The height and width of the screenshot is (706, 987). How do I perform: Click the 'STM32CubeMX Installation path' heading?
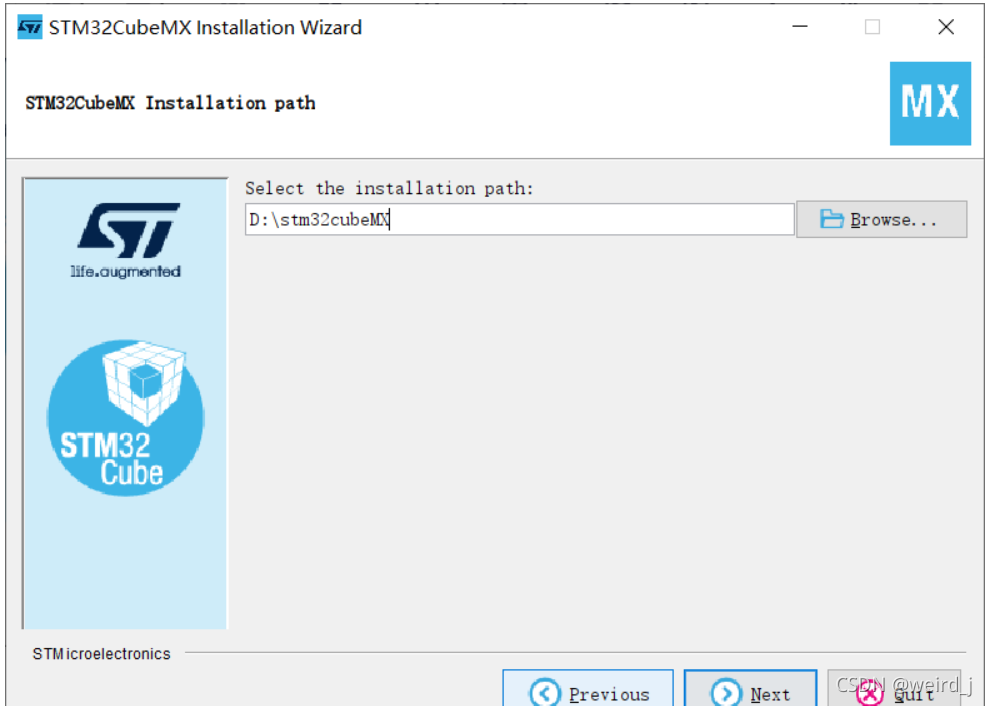click(170, 103)
